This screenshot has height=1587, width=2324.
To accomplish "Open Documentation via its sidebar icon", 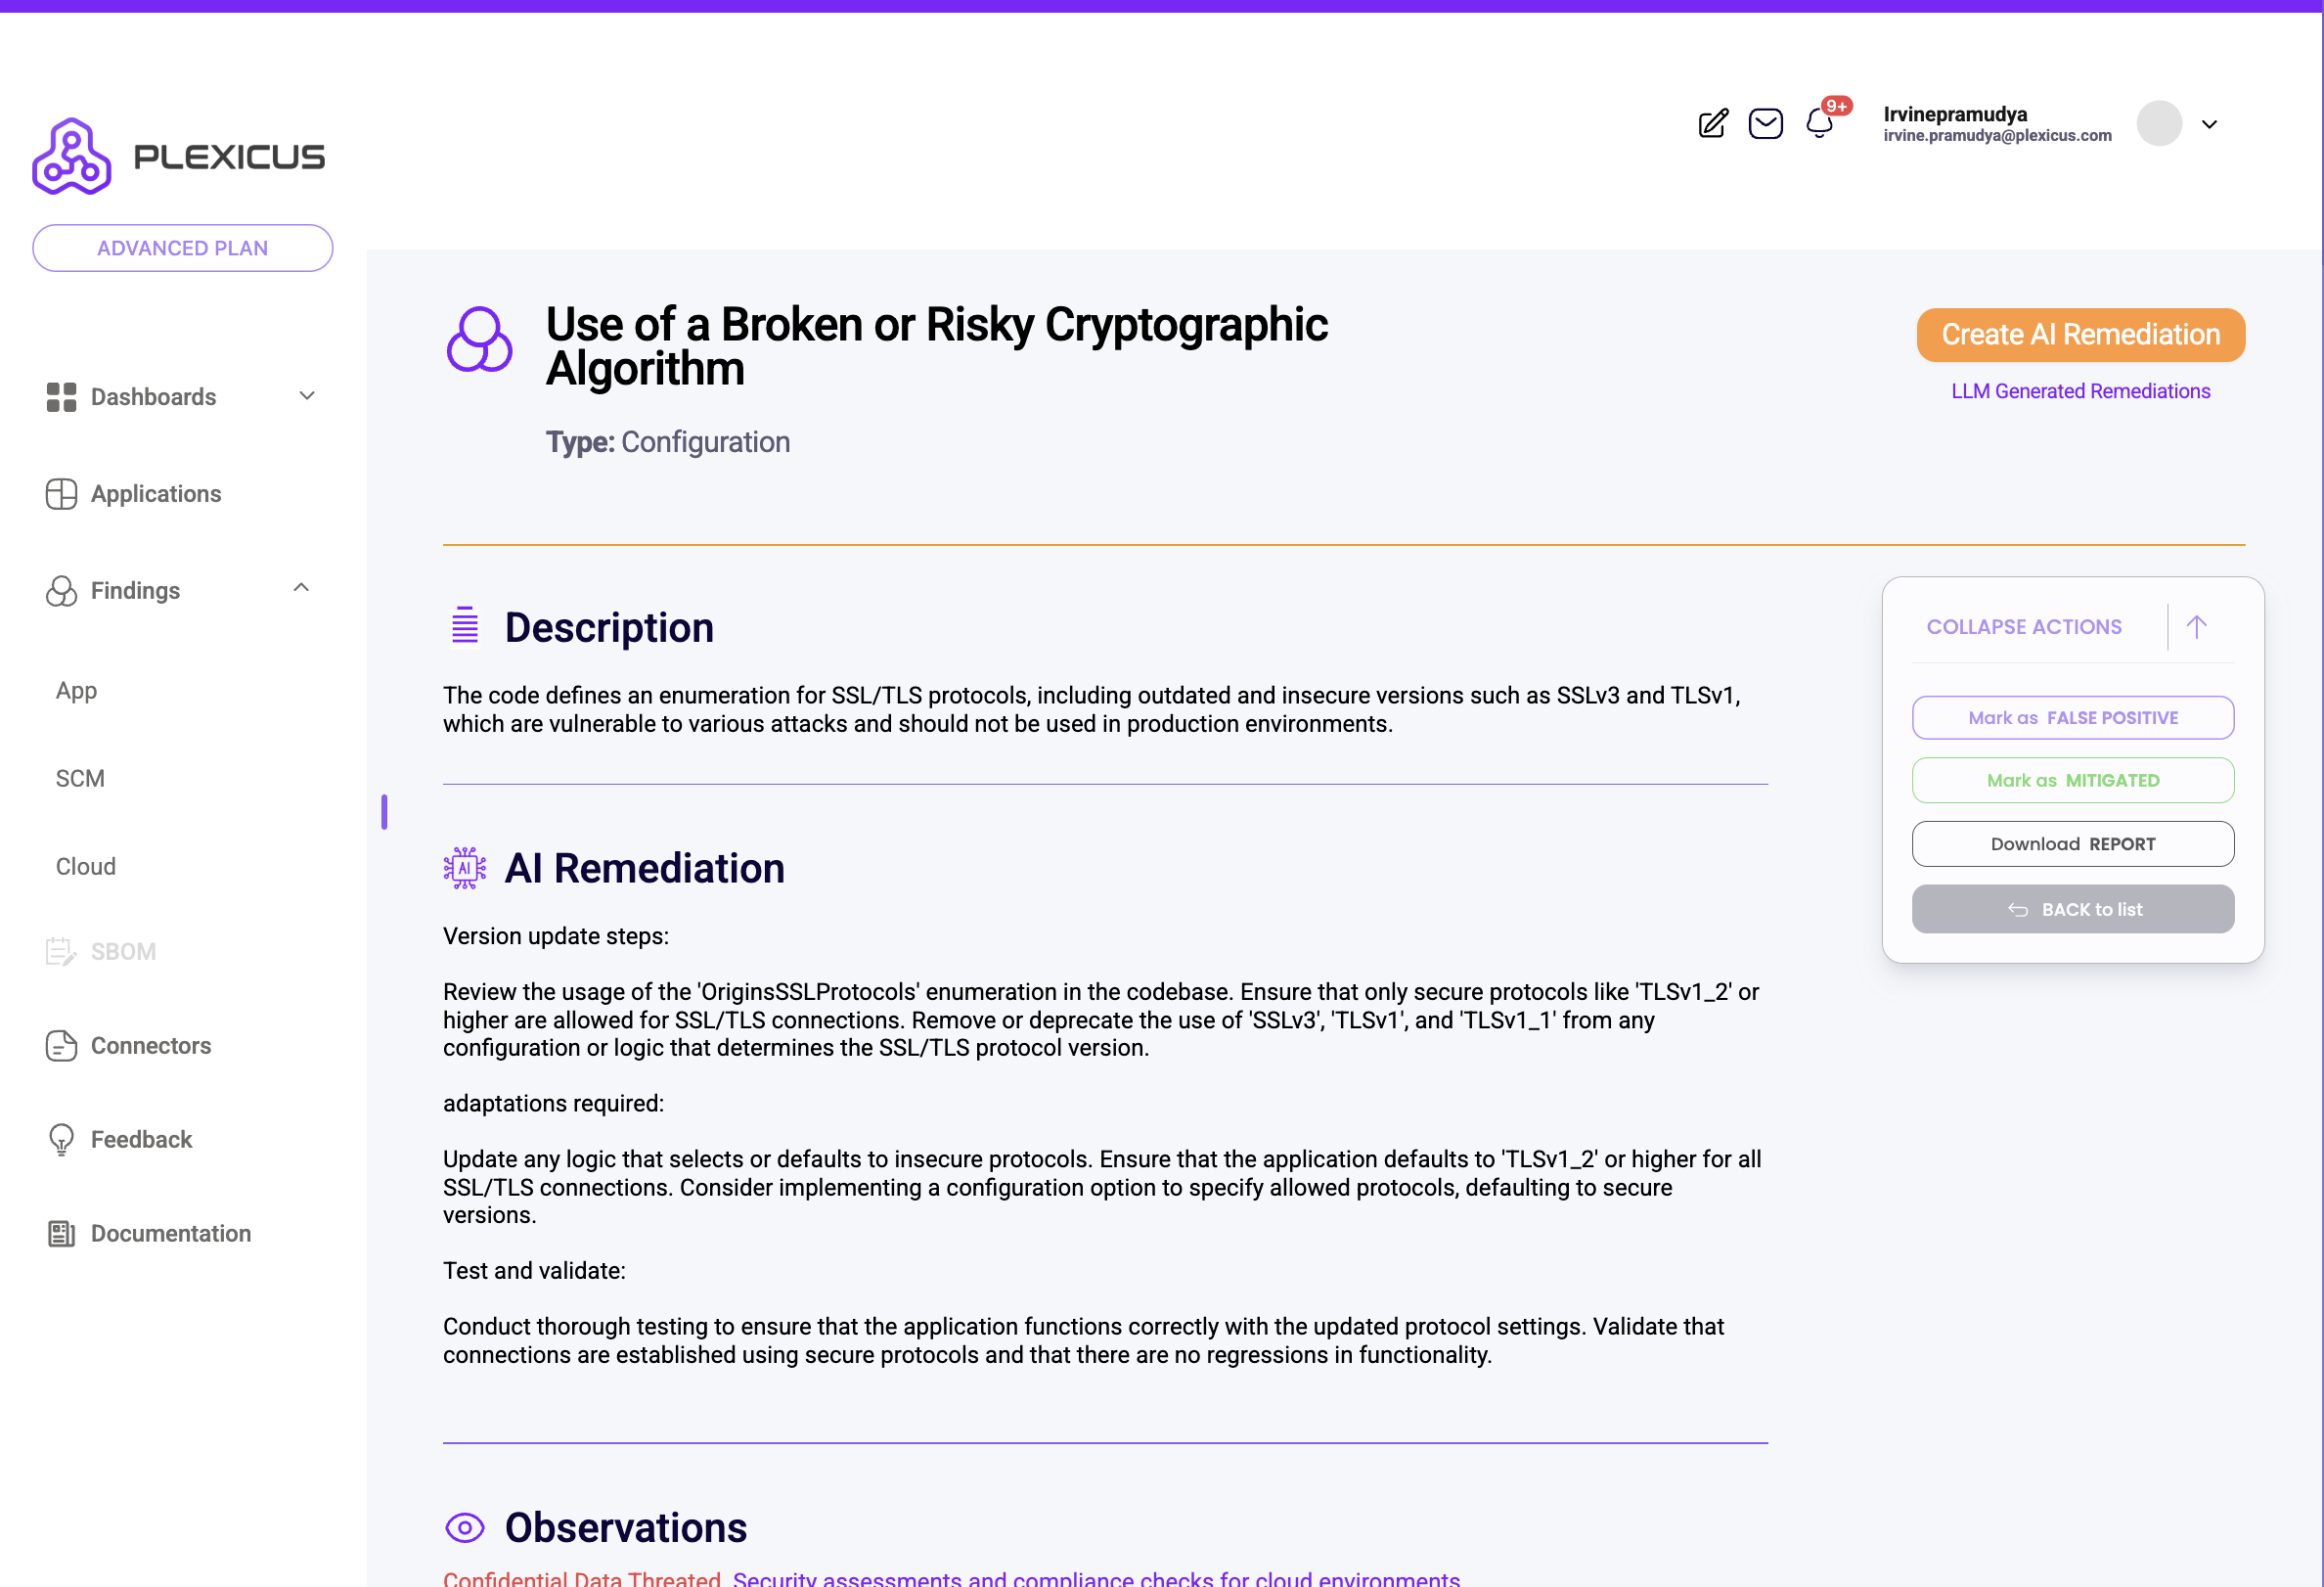I will [61, 1233].
